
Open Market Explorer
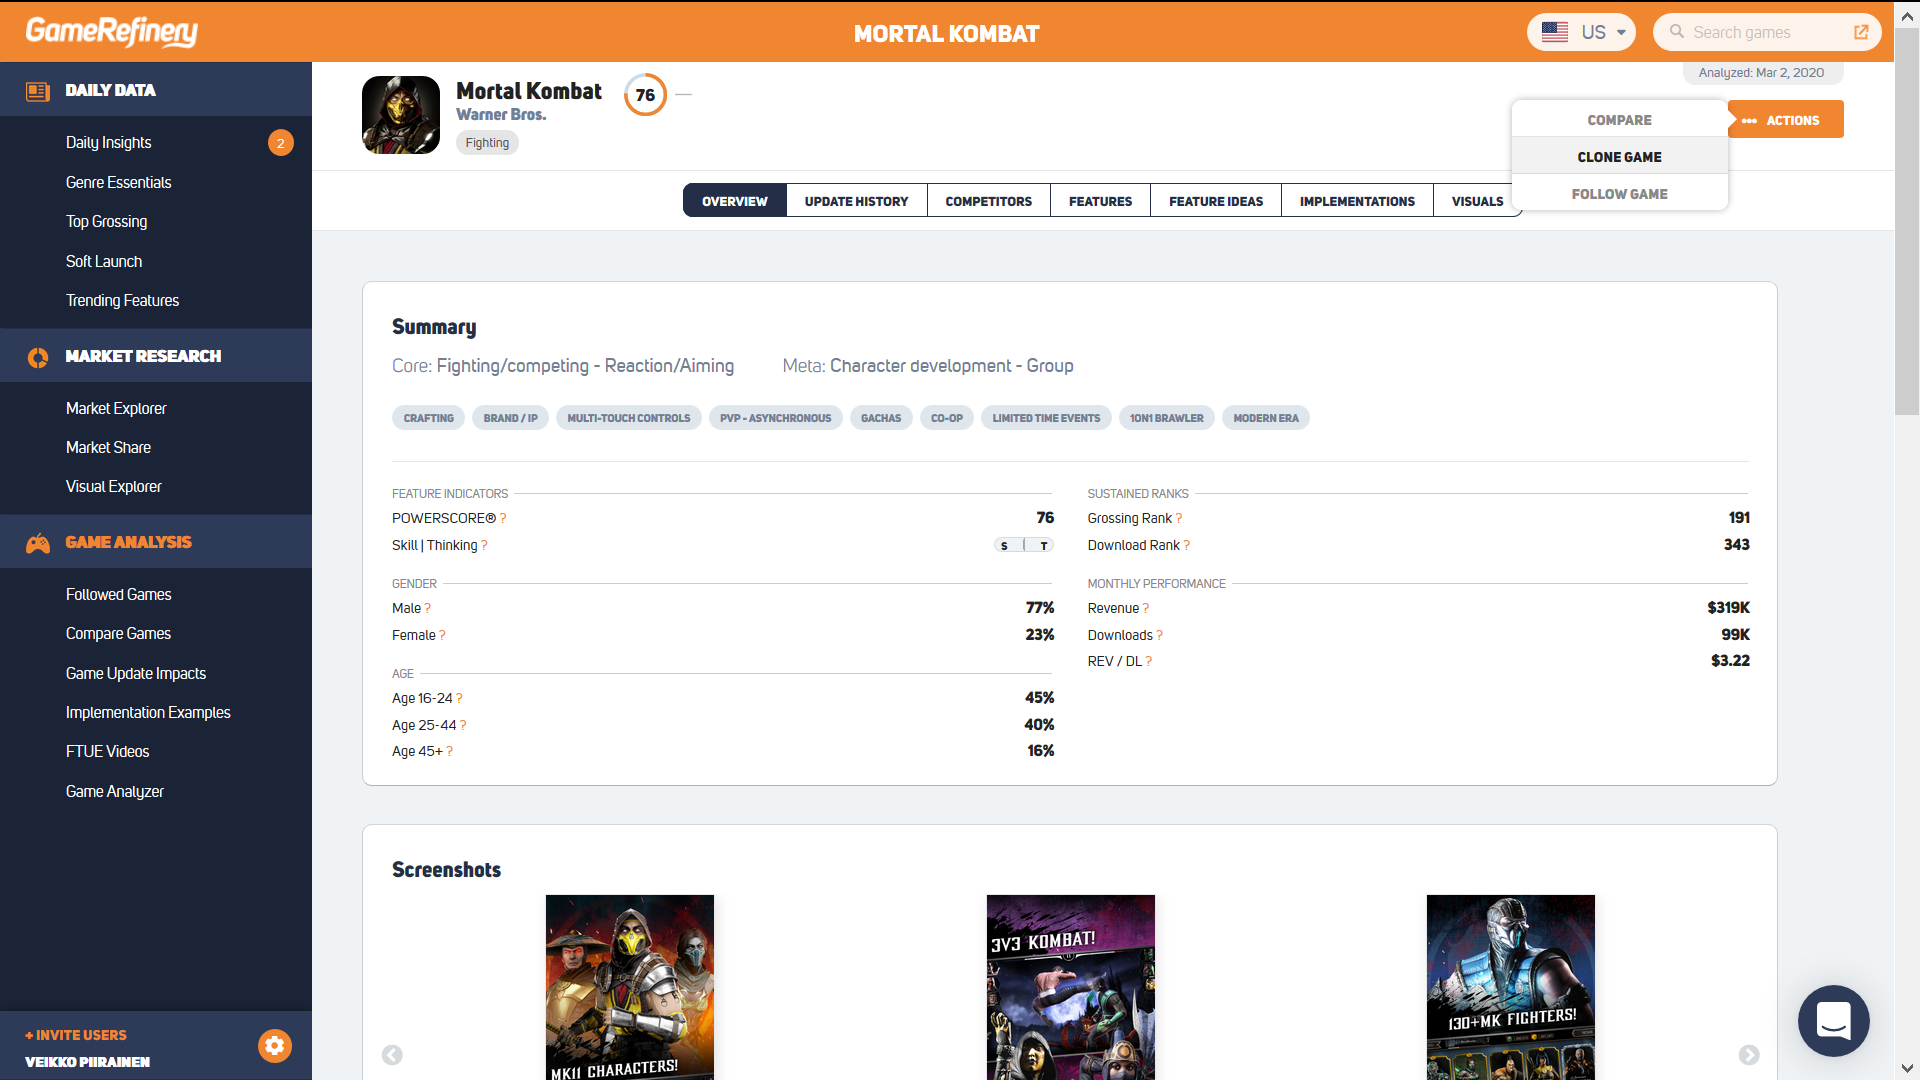coord(117,409)
